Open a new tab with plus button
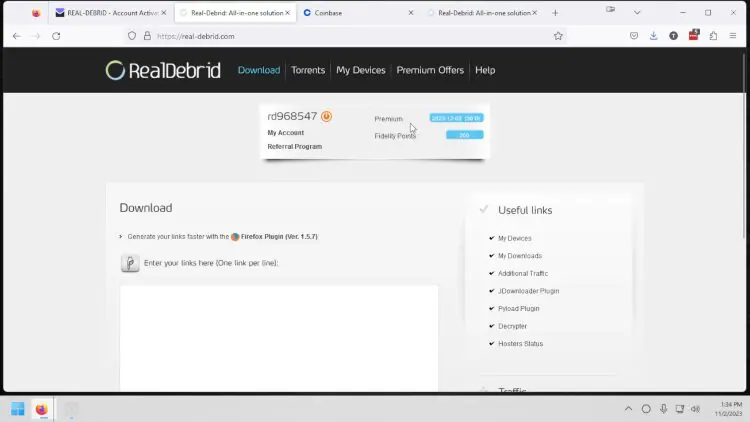Viewport: 750px width, 422px height. 555,13
